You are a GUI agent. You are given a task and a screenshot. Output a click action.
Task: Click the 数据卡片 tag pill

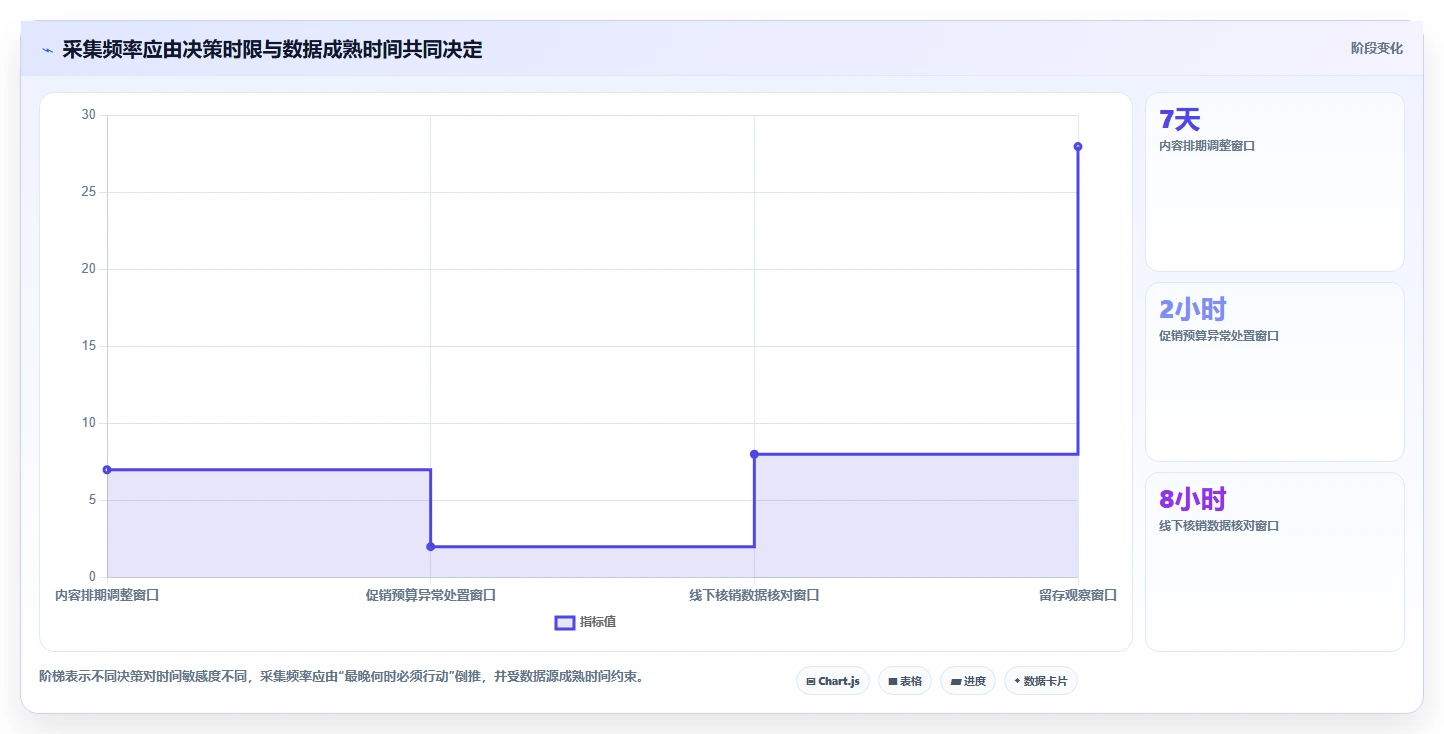[x=1040, y=681]
